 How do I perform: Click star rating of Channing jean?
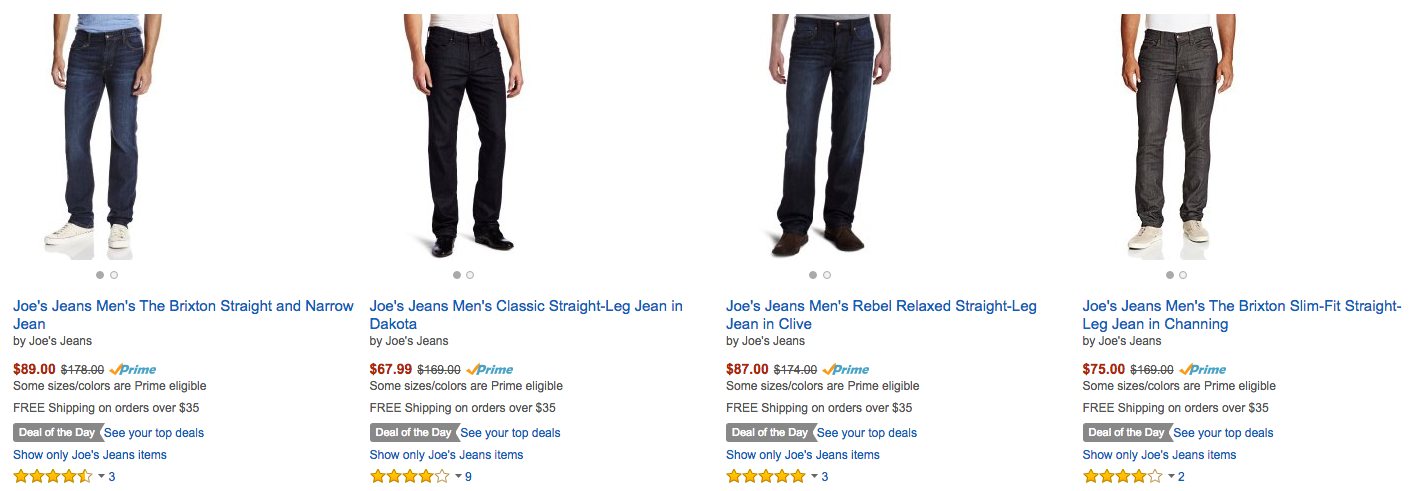click(x=1122, y=477)
